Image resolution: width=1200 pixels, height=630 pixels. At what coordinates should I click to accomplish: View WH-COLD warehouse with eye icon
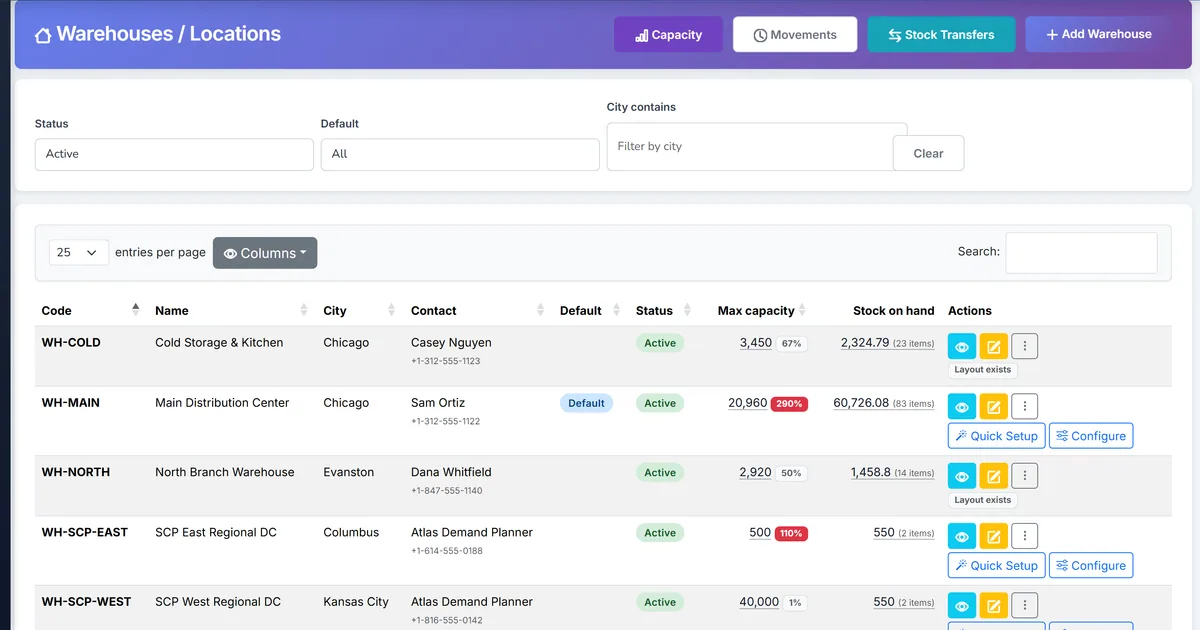coord(961,347)
